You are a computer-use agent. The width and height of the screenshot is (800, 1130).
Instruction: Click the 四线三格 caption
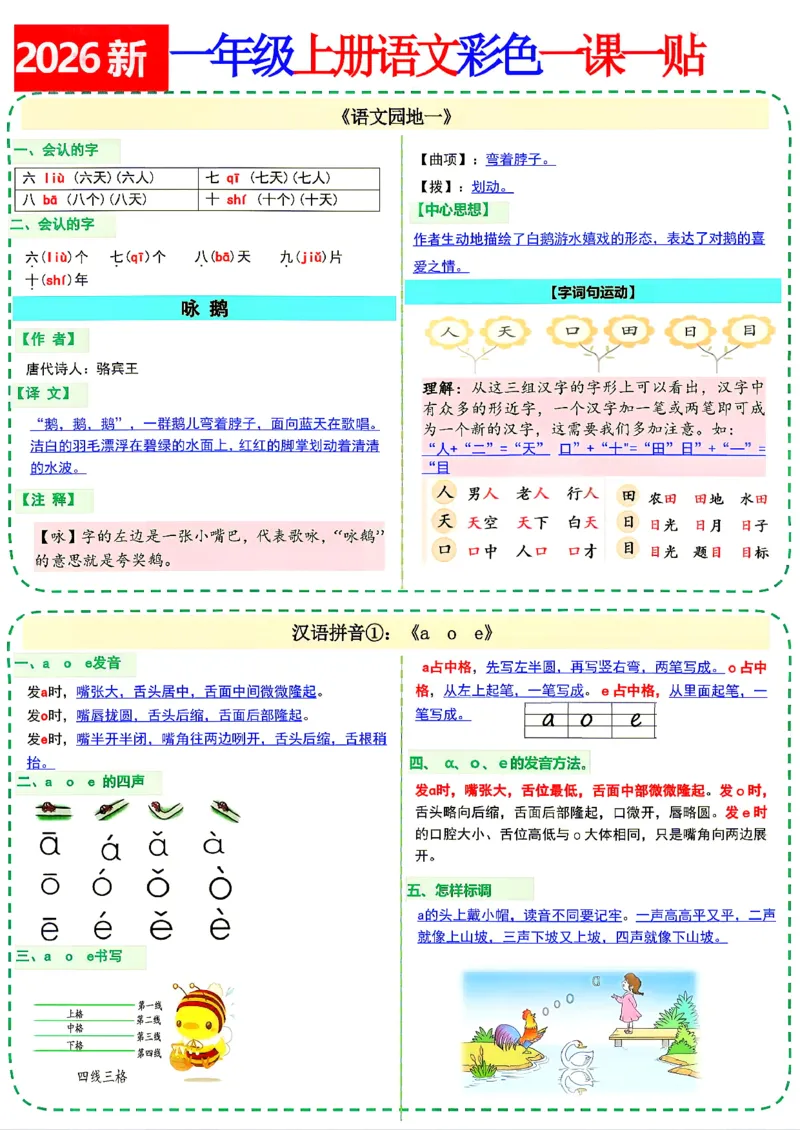[102, 1077]
